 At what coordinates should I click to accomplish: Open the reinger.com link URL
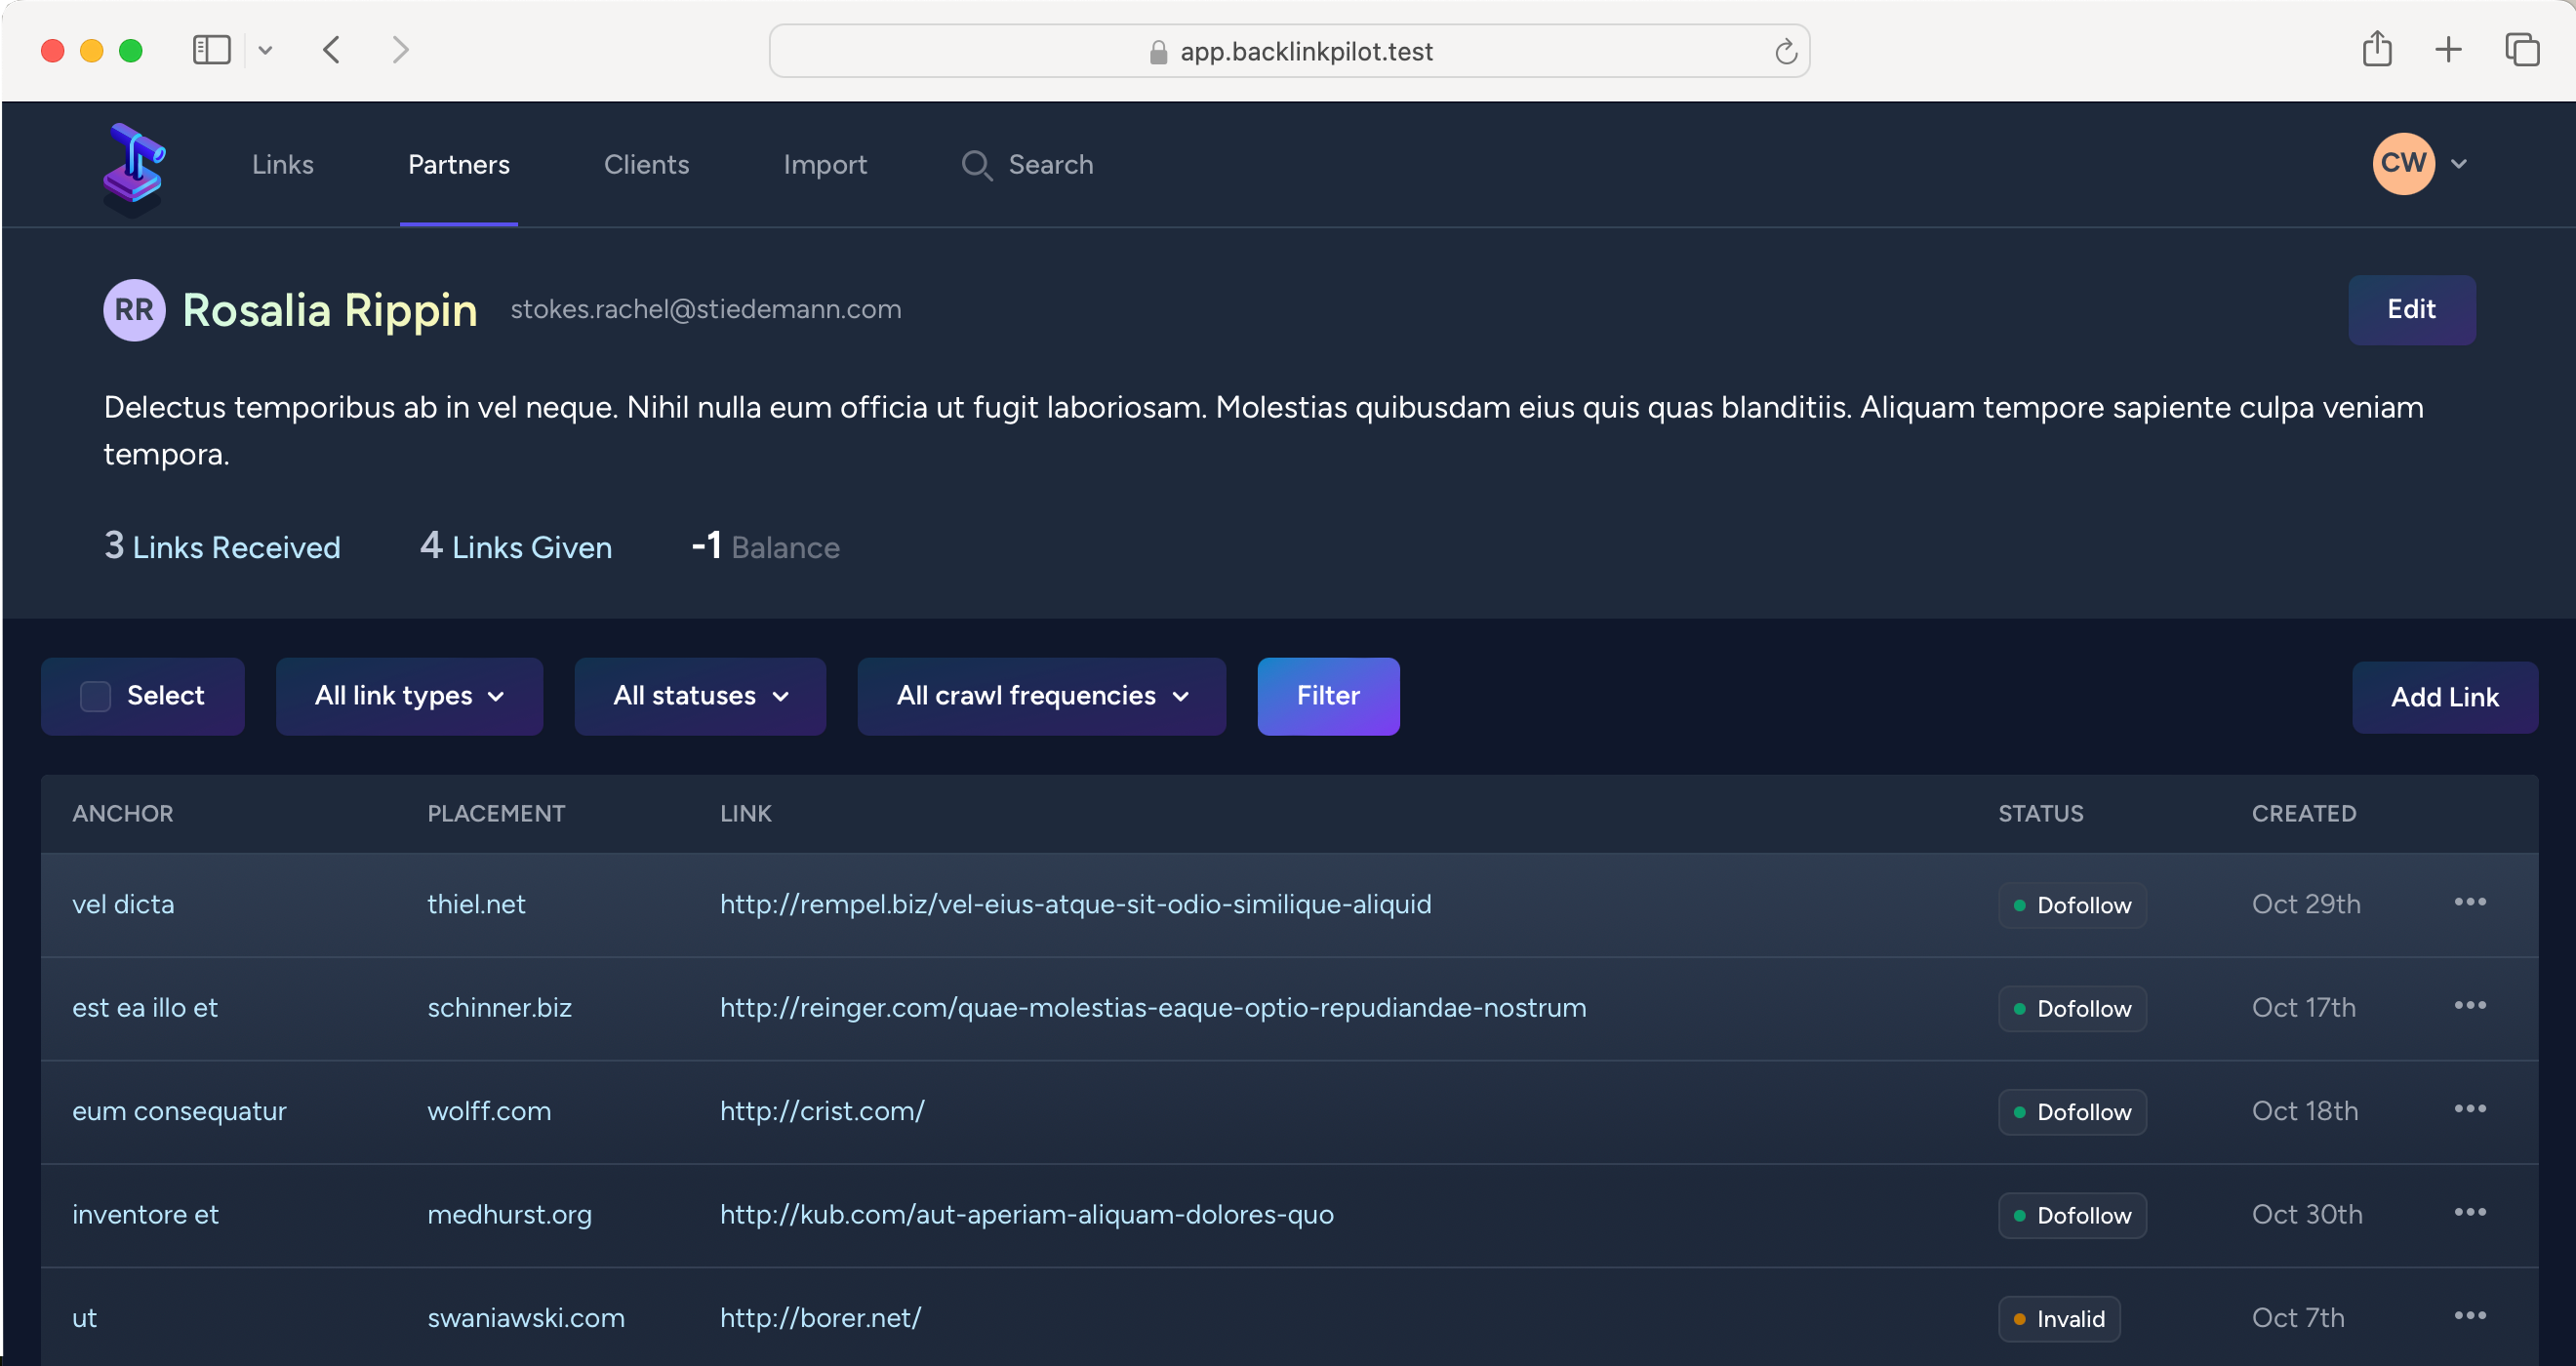(x=1153, y=1007)
